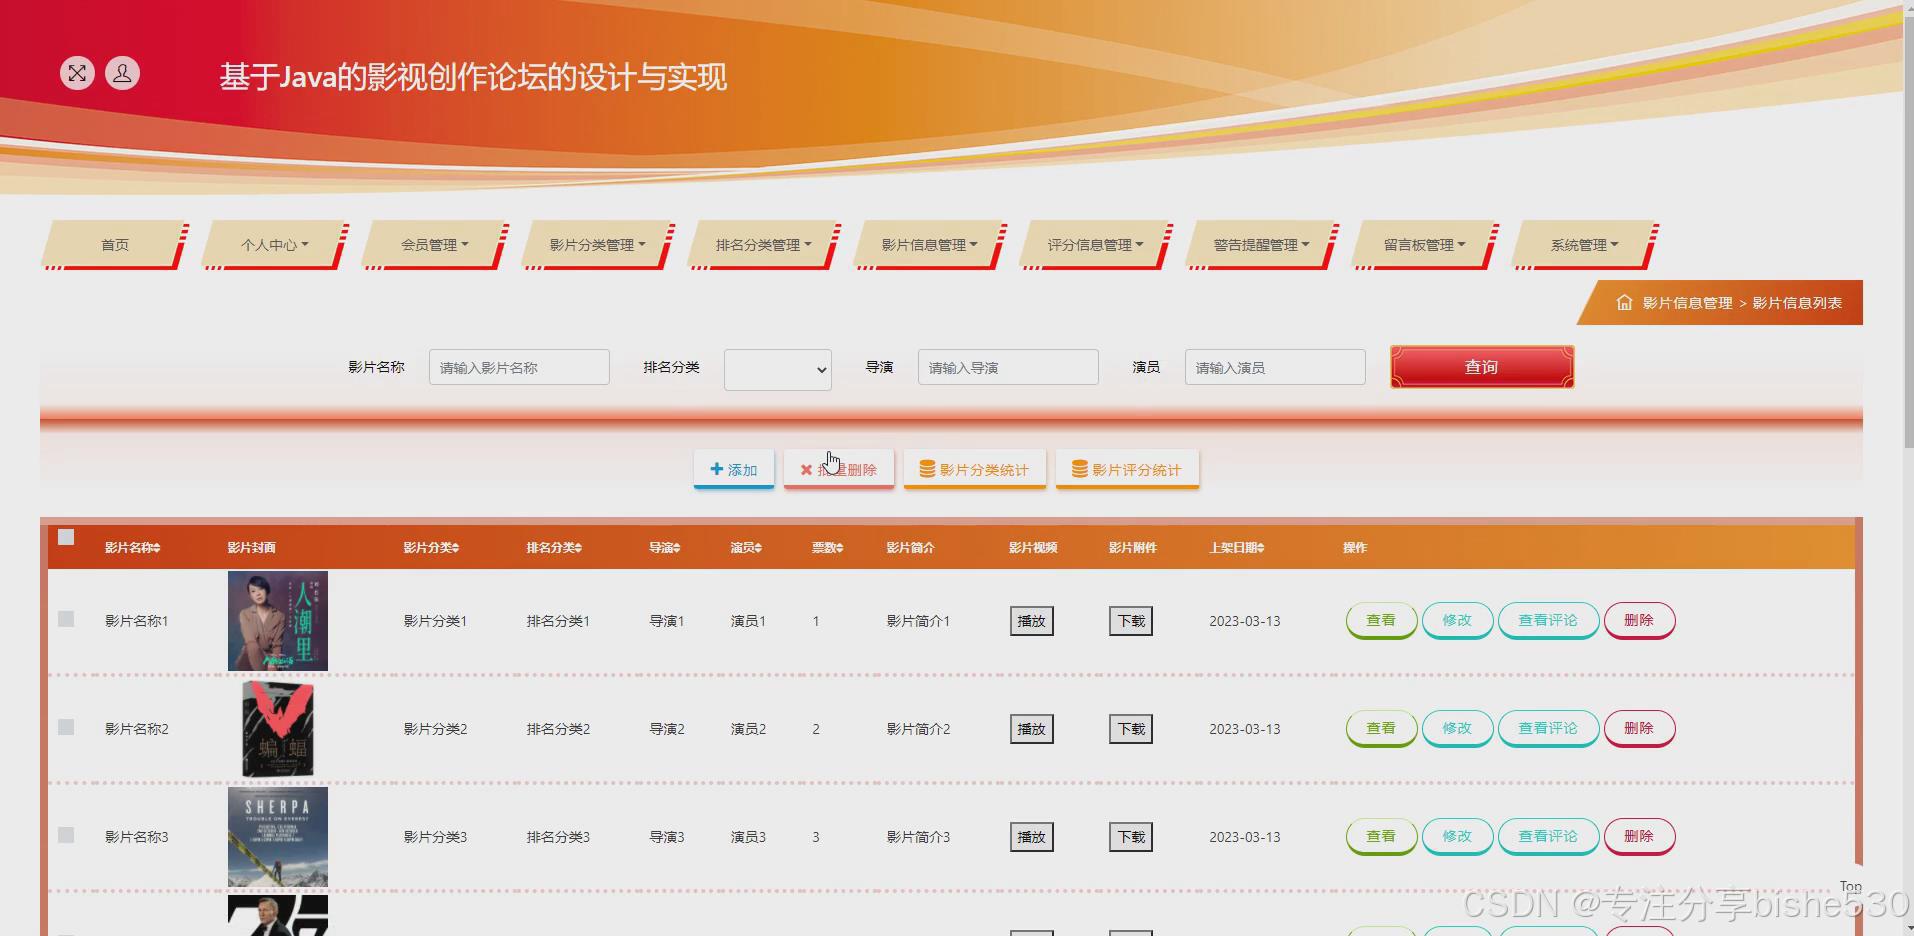
Task: Click the 添加 add button
Action: coord(734,469)
